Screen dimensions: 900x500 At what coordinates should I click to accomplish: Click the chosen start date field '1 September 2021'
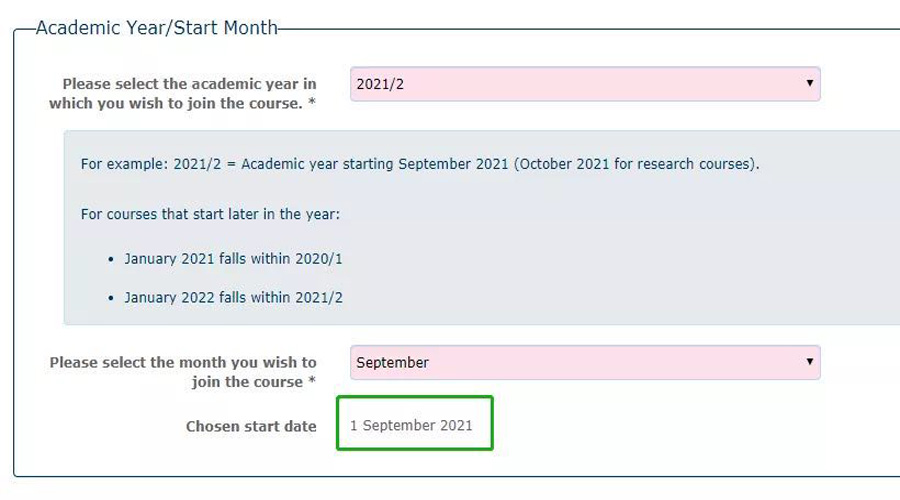414,423
